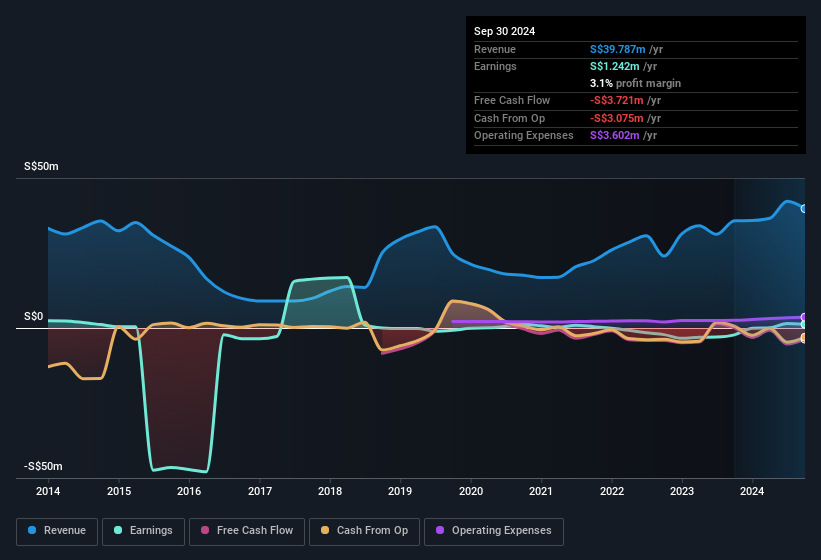This screenshot has height=560, width=821.
Task: Click the pink Free Cash Flow dot
Action: (x=205, y=531)
